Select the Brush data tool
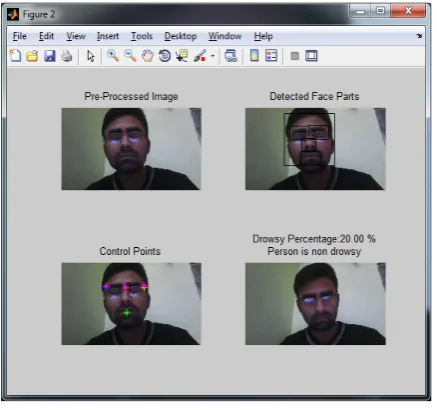Screen dimensions: 437x410 point(200,56)
